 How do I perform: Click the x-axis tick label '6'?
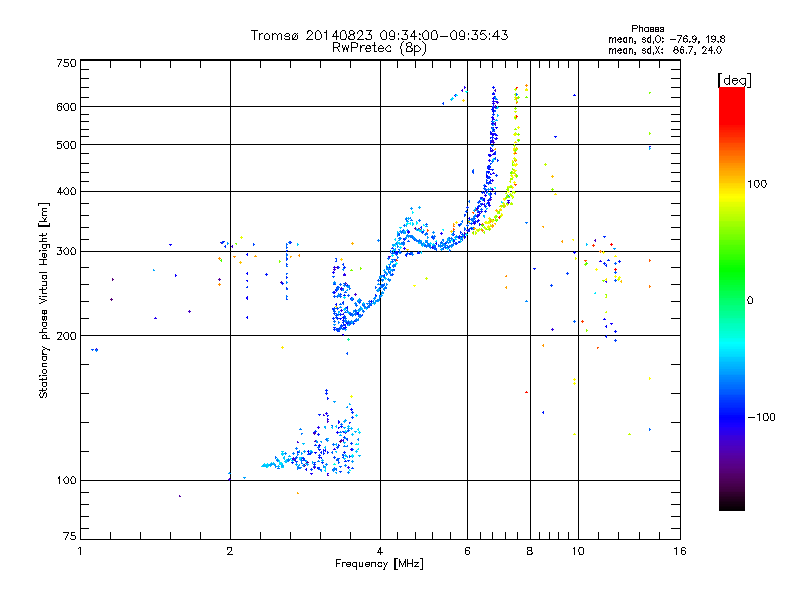pyautogui.click(x=467, y=551)
